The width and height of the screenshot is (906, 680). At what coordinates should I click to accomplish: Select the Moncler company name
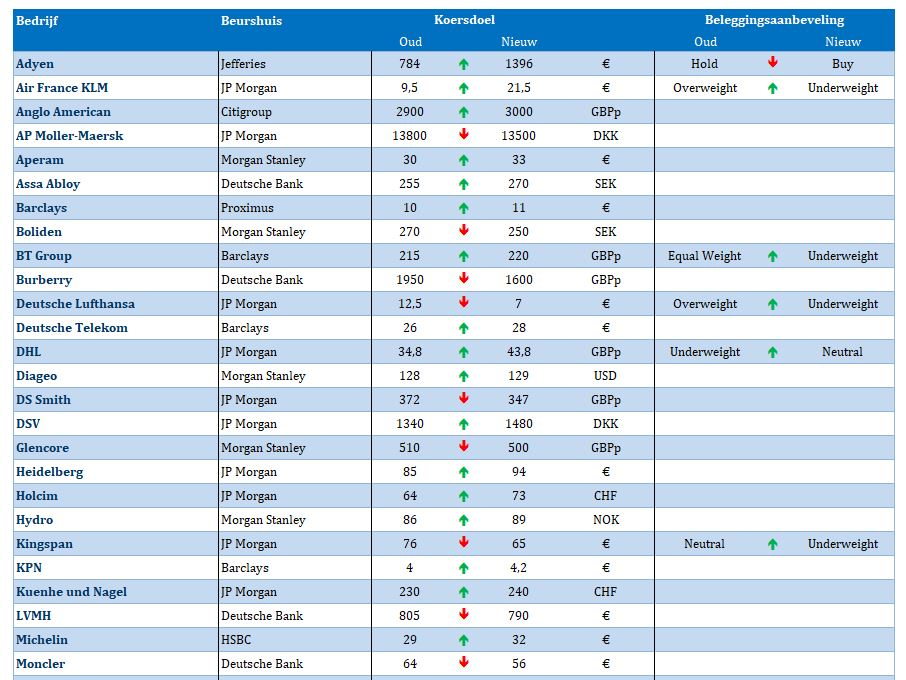tap(40, 664)
